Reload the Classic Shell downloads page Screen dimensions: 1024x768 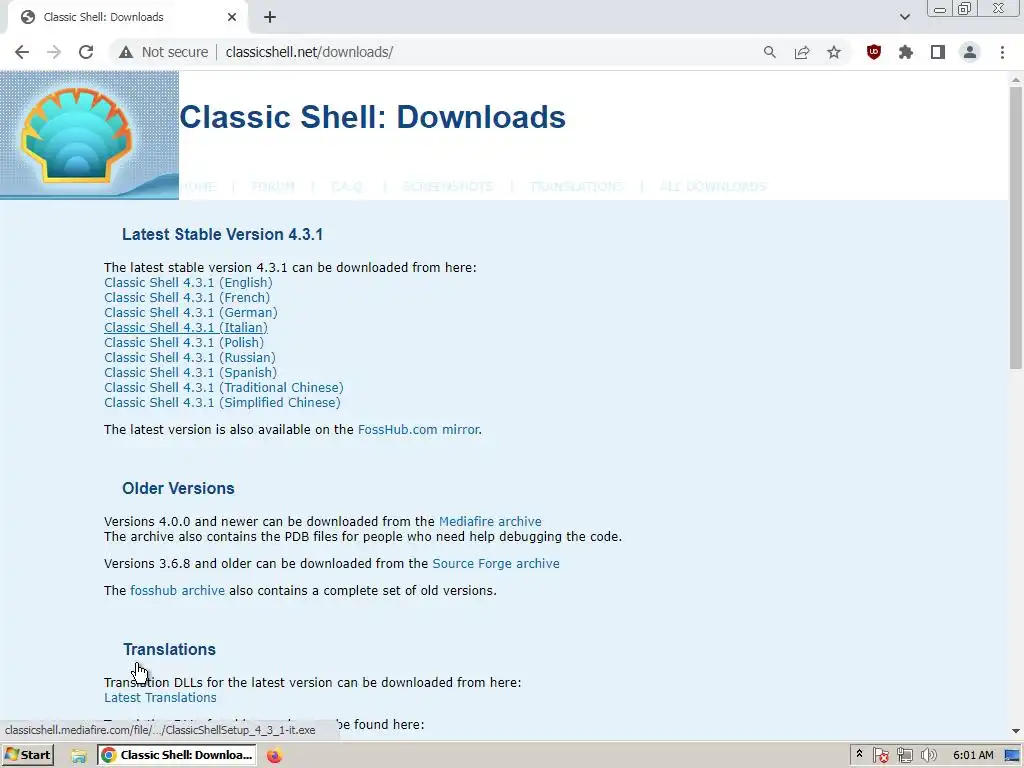click(x=86, y=52)
